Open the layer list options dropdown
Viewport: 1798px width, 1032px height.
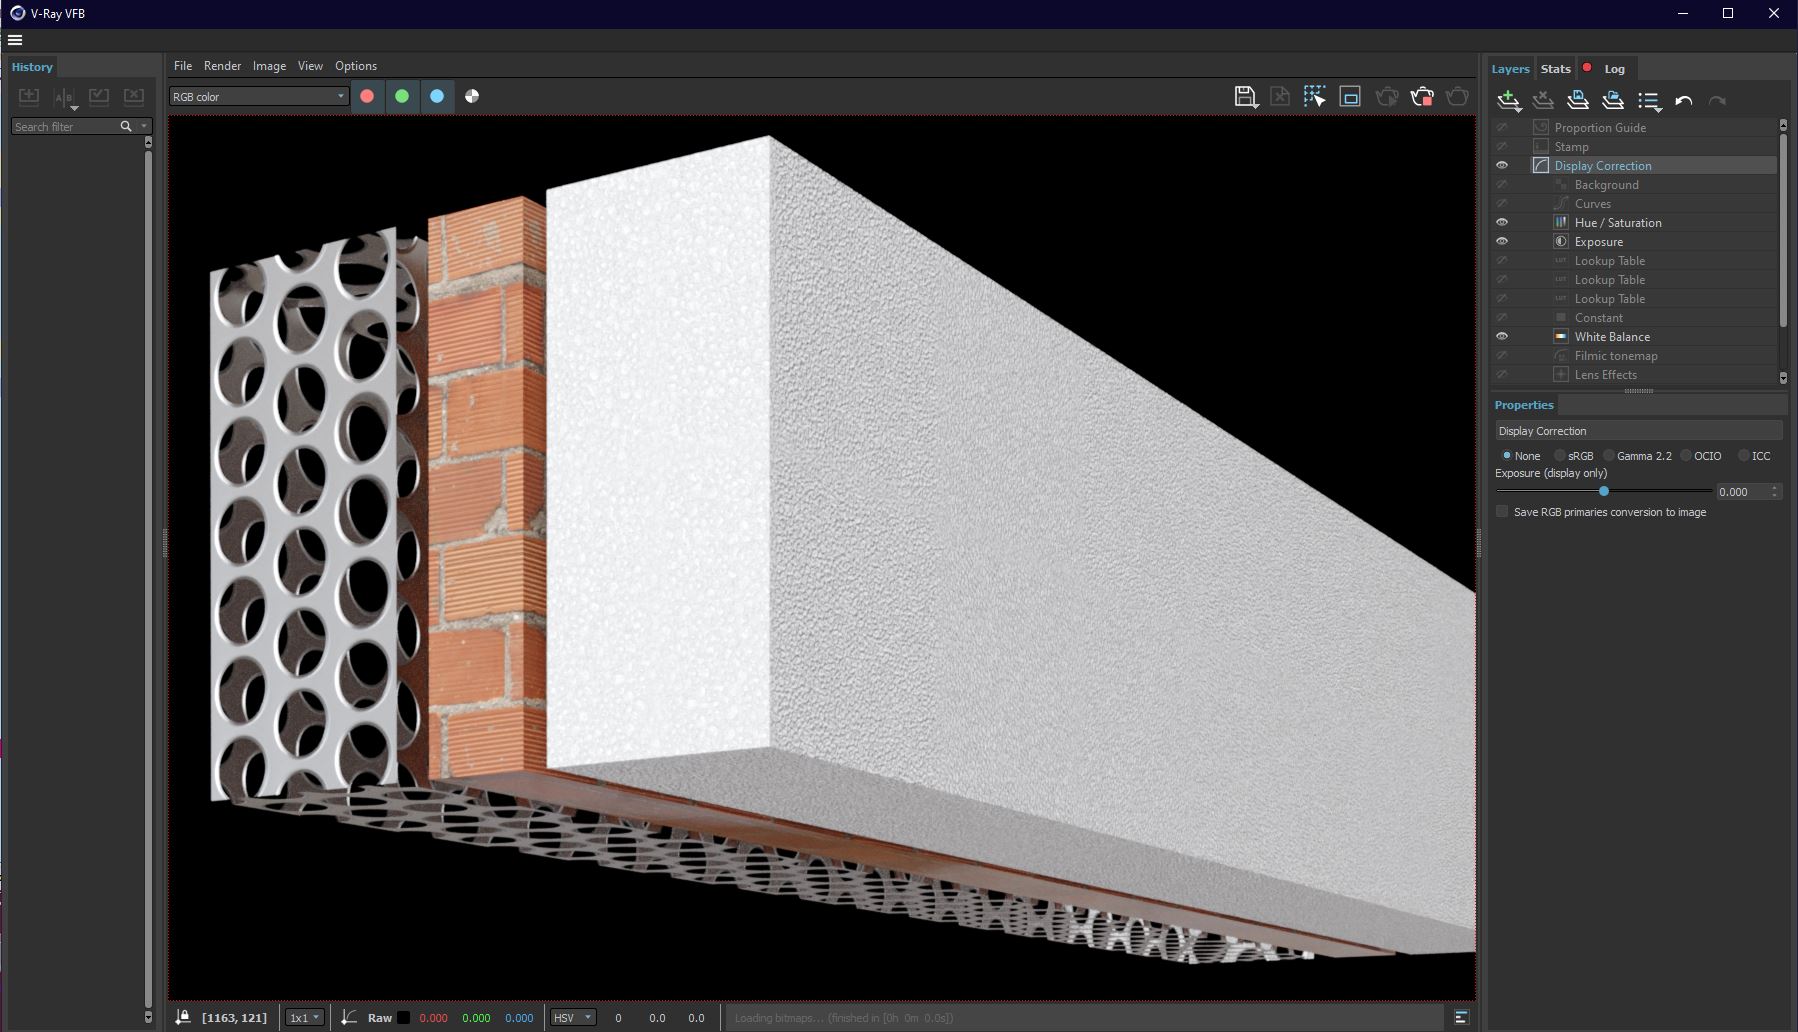click(x=1650, y=100)
